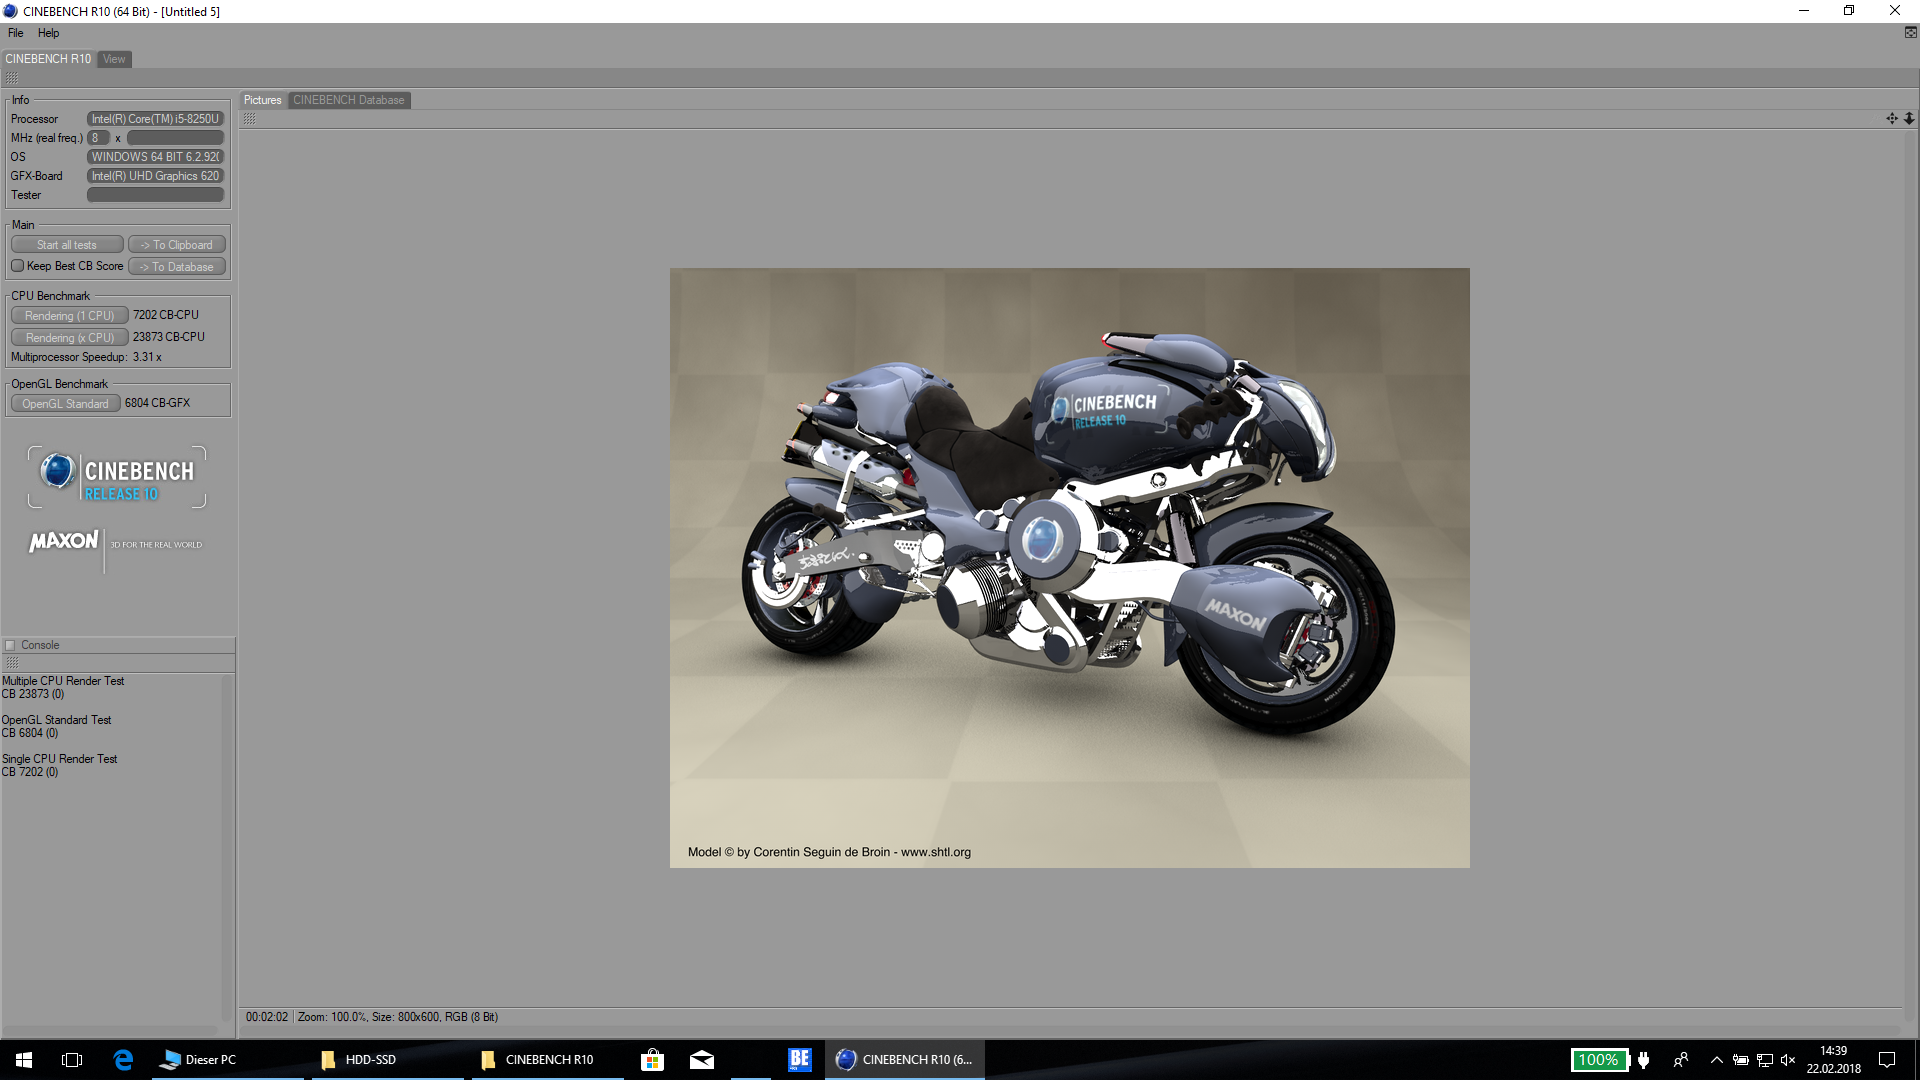This screenshot has height=1080, width=1920.
Task: Click the empty Tester input field
Action: 155,195
